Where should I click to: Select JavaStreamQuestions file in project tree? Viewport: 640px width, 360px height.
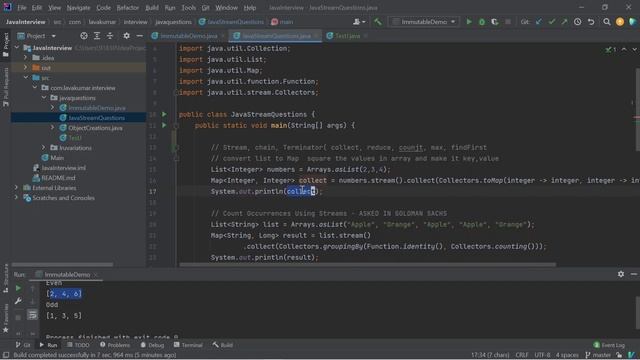96,118
